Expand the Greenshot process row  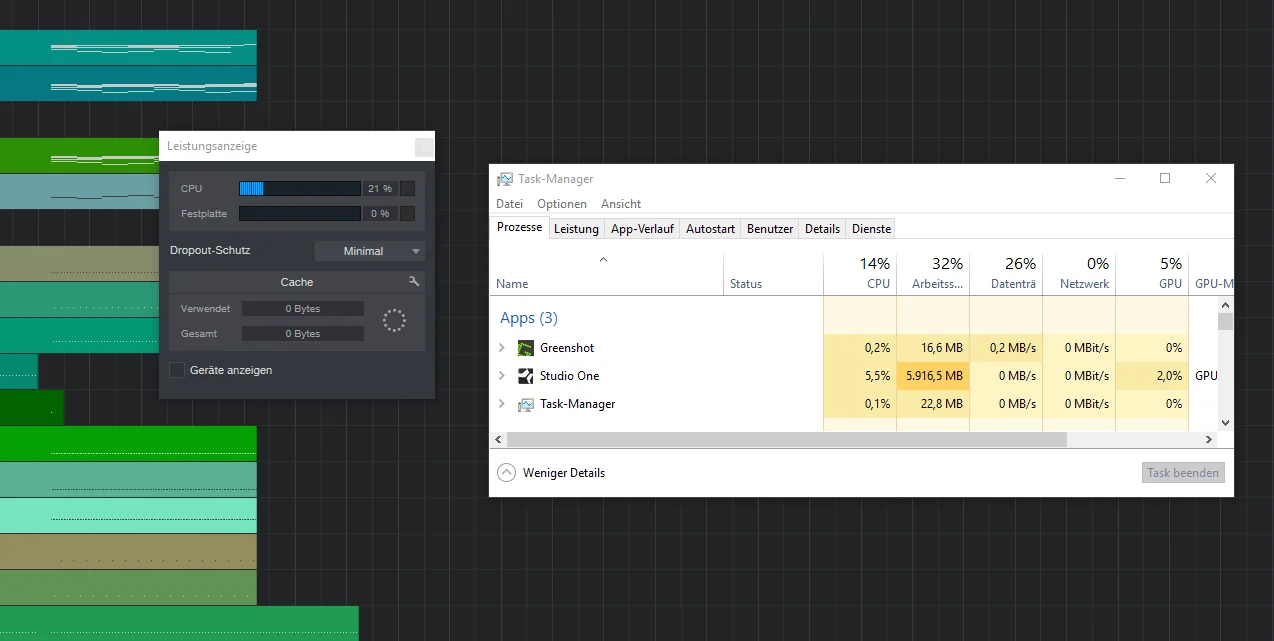pos(502,348)
